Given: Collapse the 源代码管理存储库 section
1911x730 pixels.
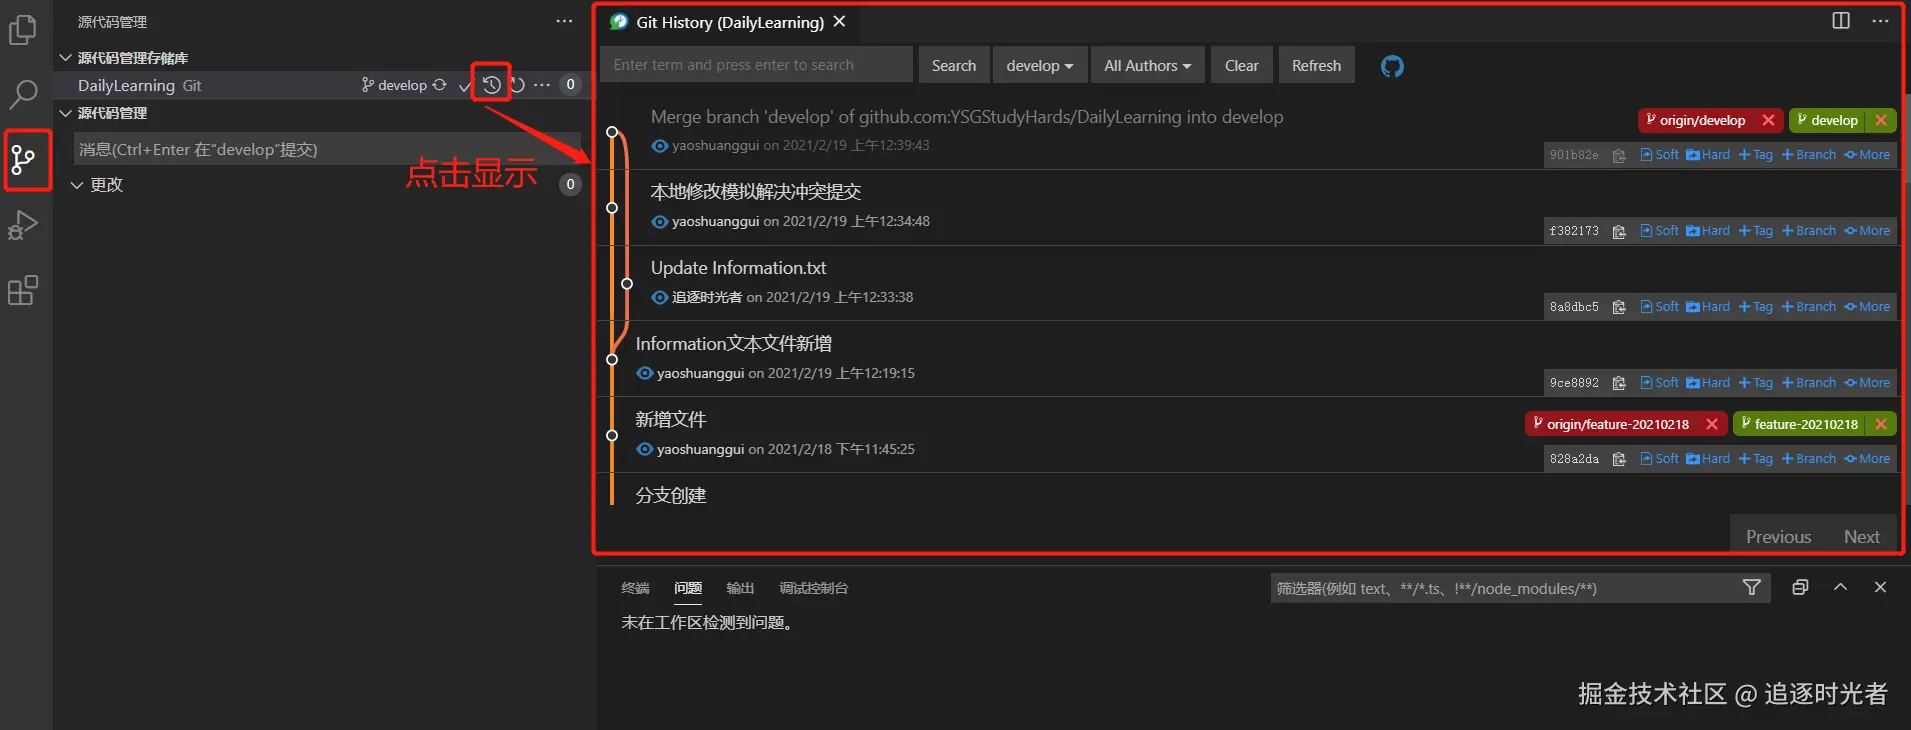Looking at the screenshot, I should point(65,58).
